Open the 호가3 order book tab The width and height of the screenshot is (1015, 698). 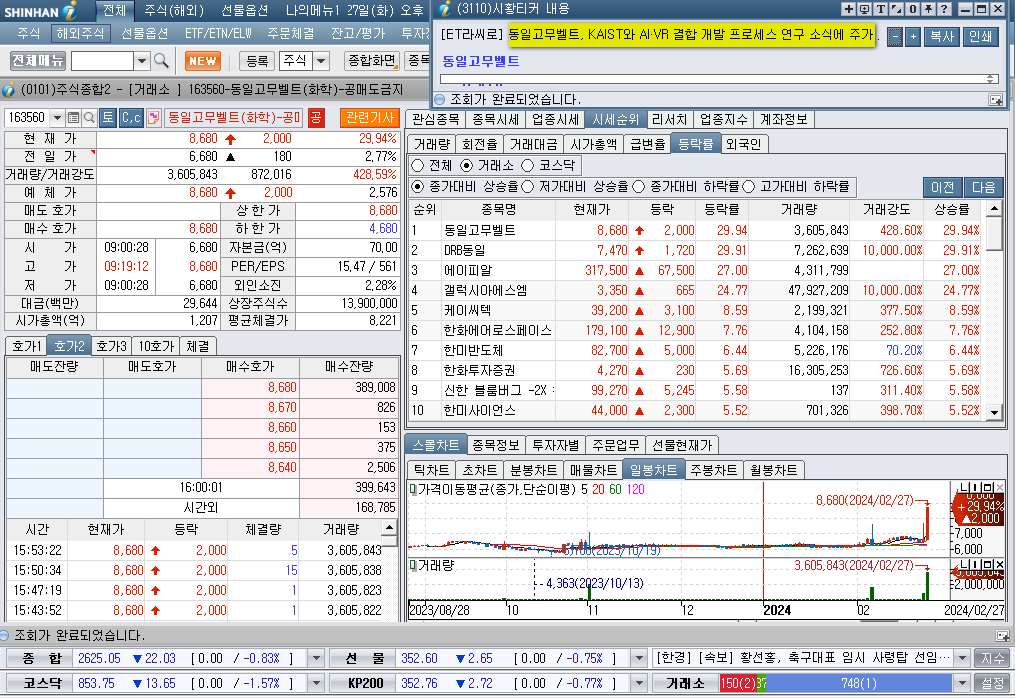point(111,346)
